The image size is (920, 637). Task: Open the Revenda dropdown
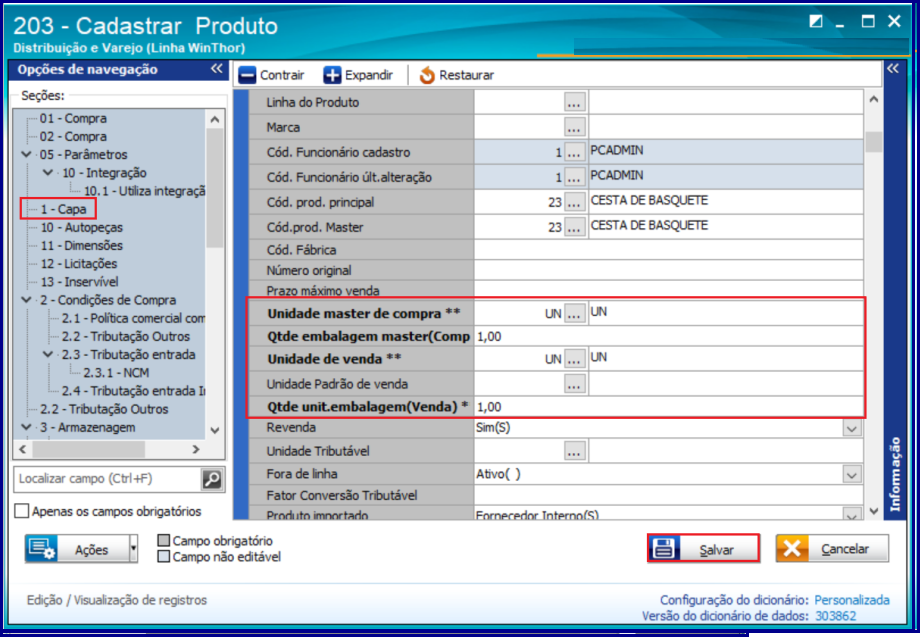coord(852,428)
